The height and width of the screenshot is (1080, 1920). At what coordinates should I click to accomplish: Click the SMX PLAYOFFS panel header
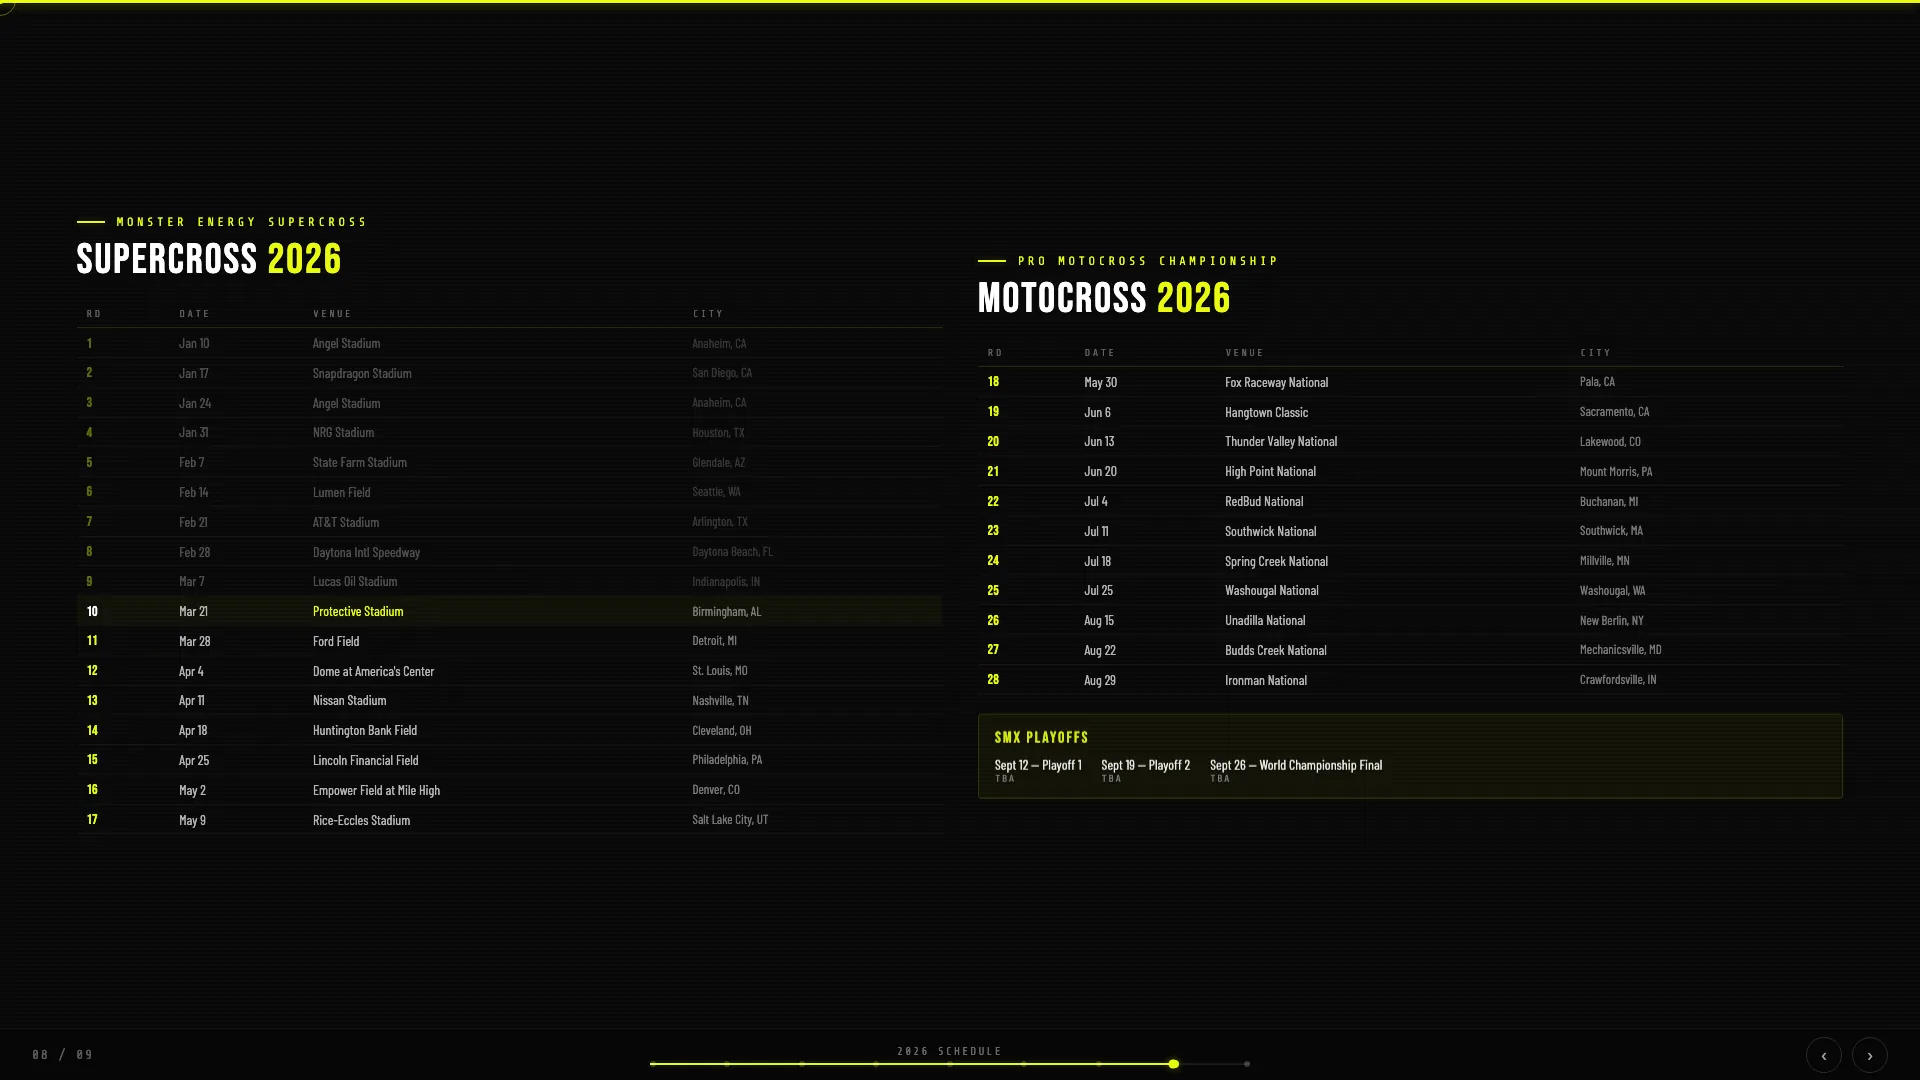point(1040,737)
